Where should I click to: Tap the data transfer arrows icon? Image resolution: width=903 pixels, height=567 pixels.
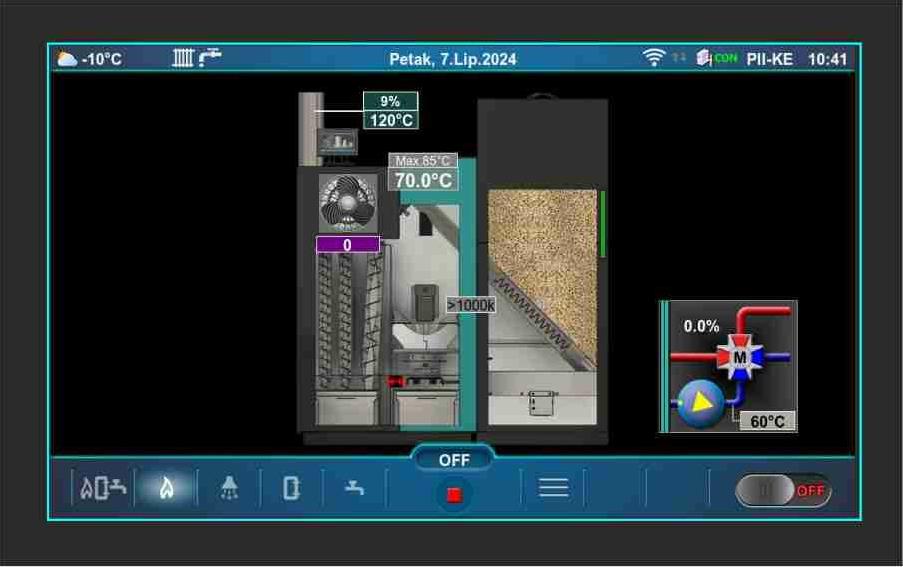[679, 57]
